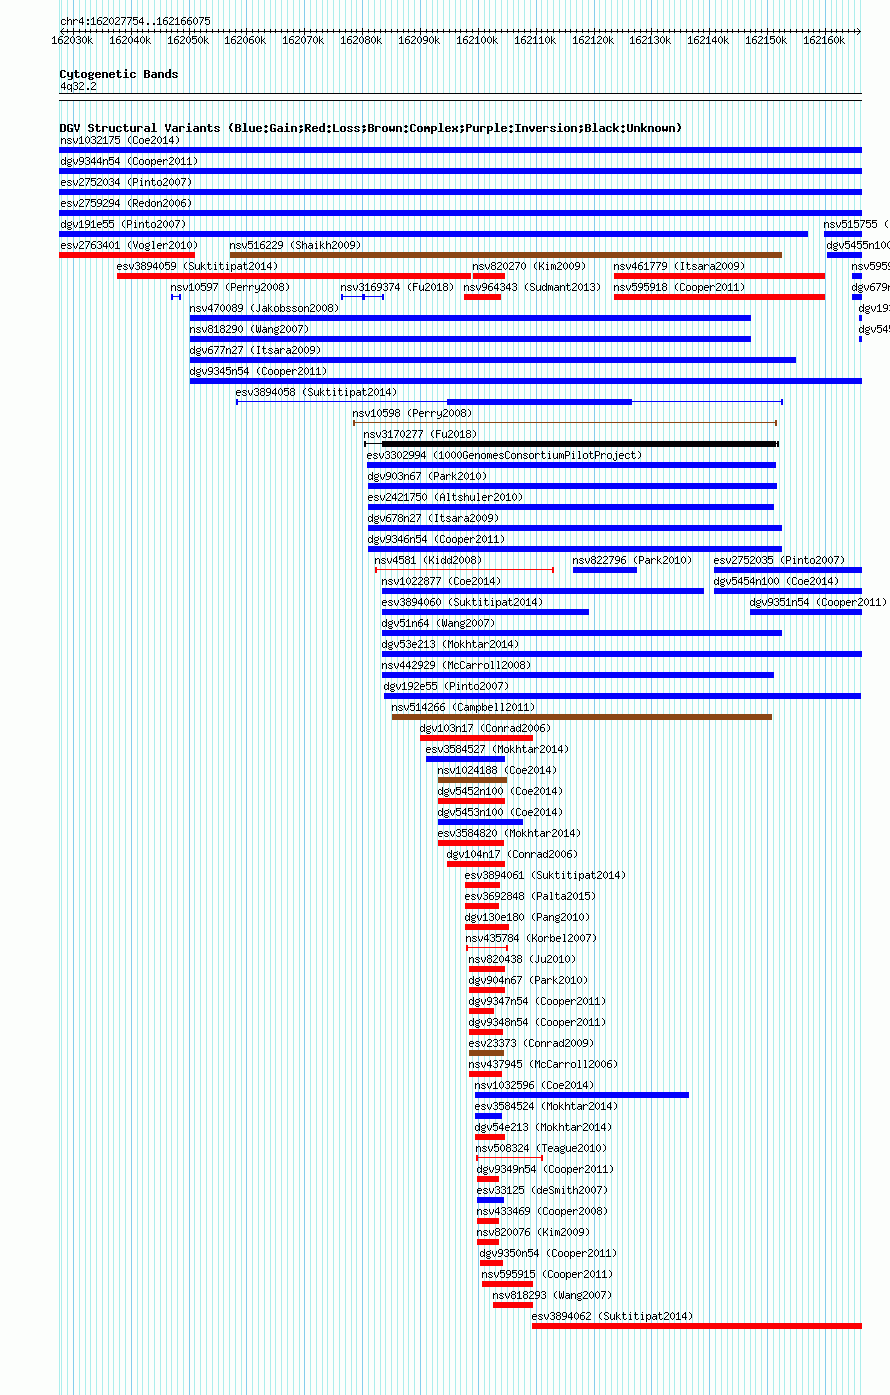Click the nsv1032175 (Coe2014) variant label

pos(120,140)
